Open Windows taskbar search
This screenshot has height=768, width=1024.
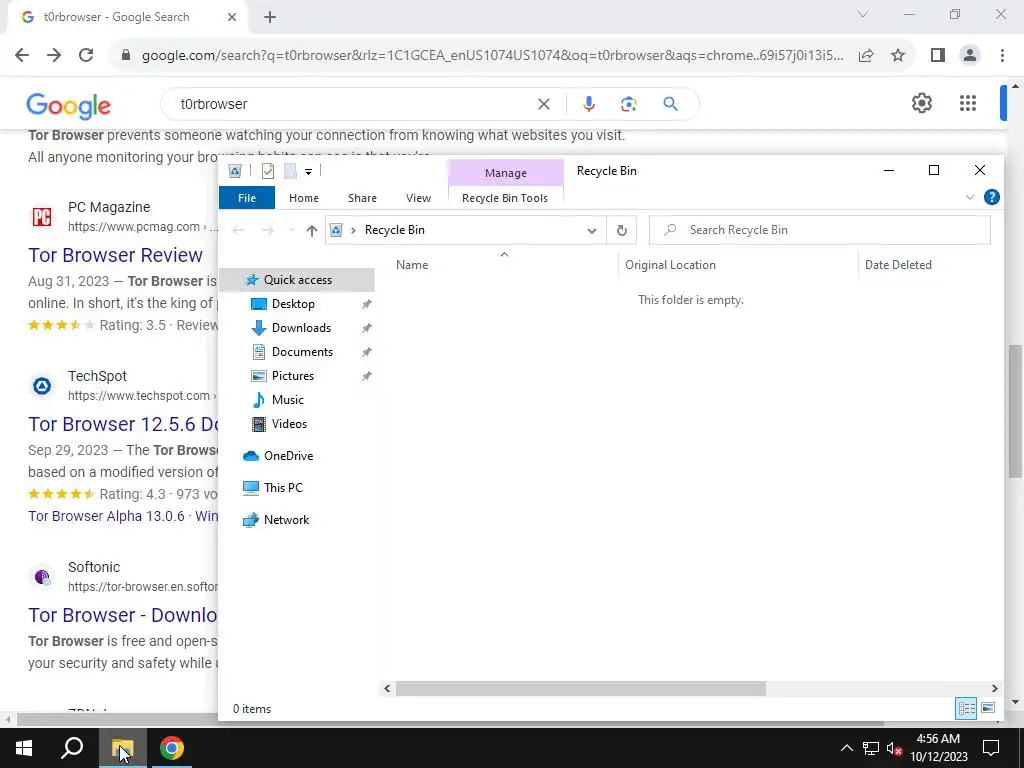(72, 748)
